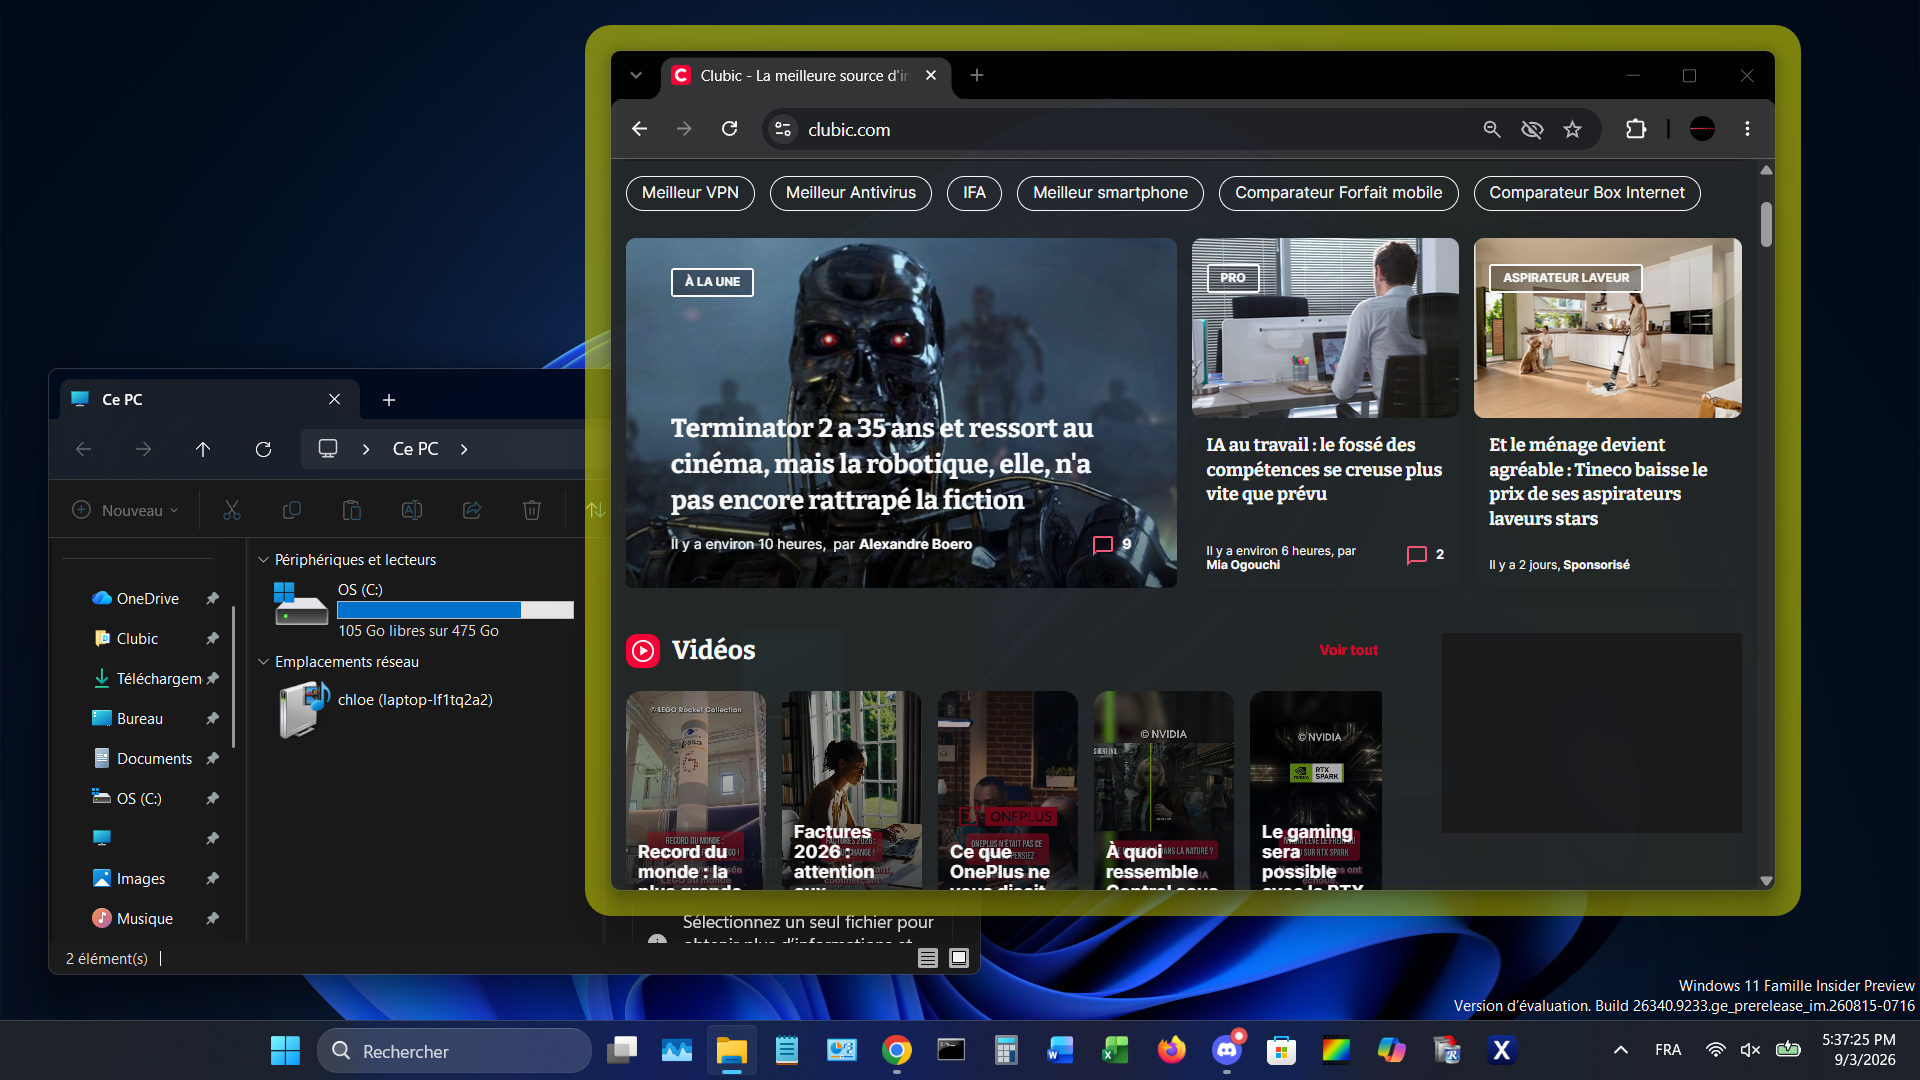The image size is (1920, 1080).
Task: Collapse the Périphériques et lecteurs group
Action: pyautogui.click(x=264, y=560)
